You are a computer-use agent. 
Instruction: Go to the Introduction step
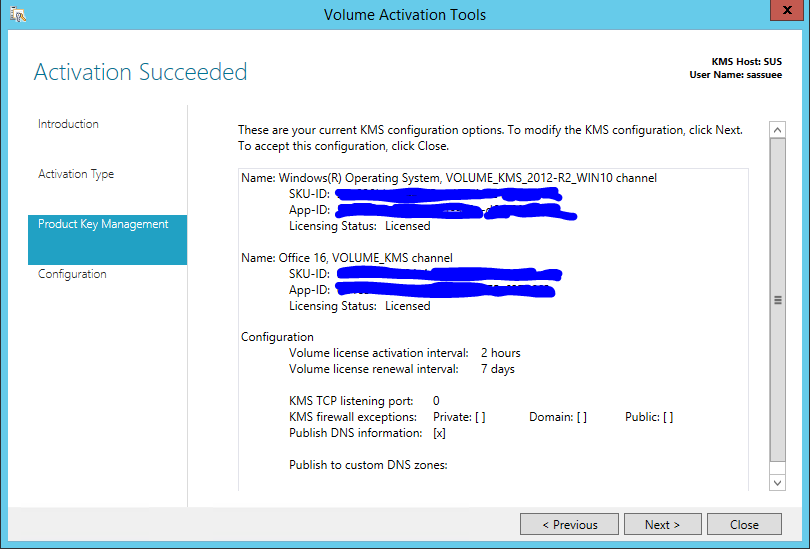[68, 124]
